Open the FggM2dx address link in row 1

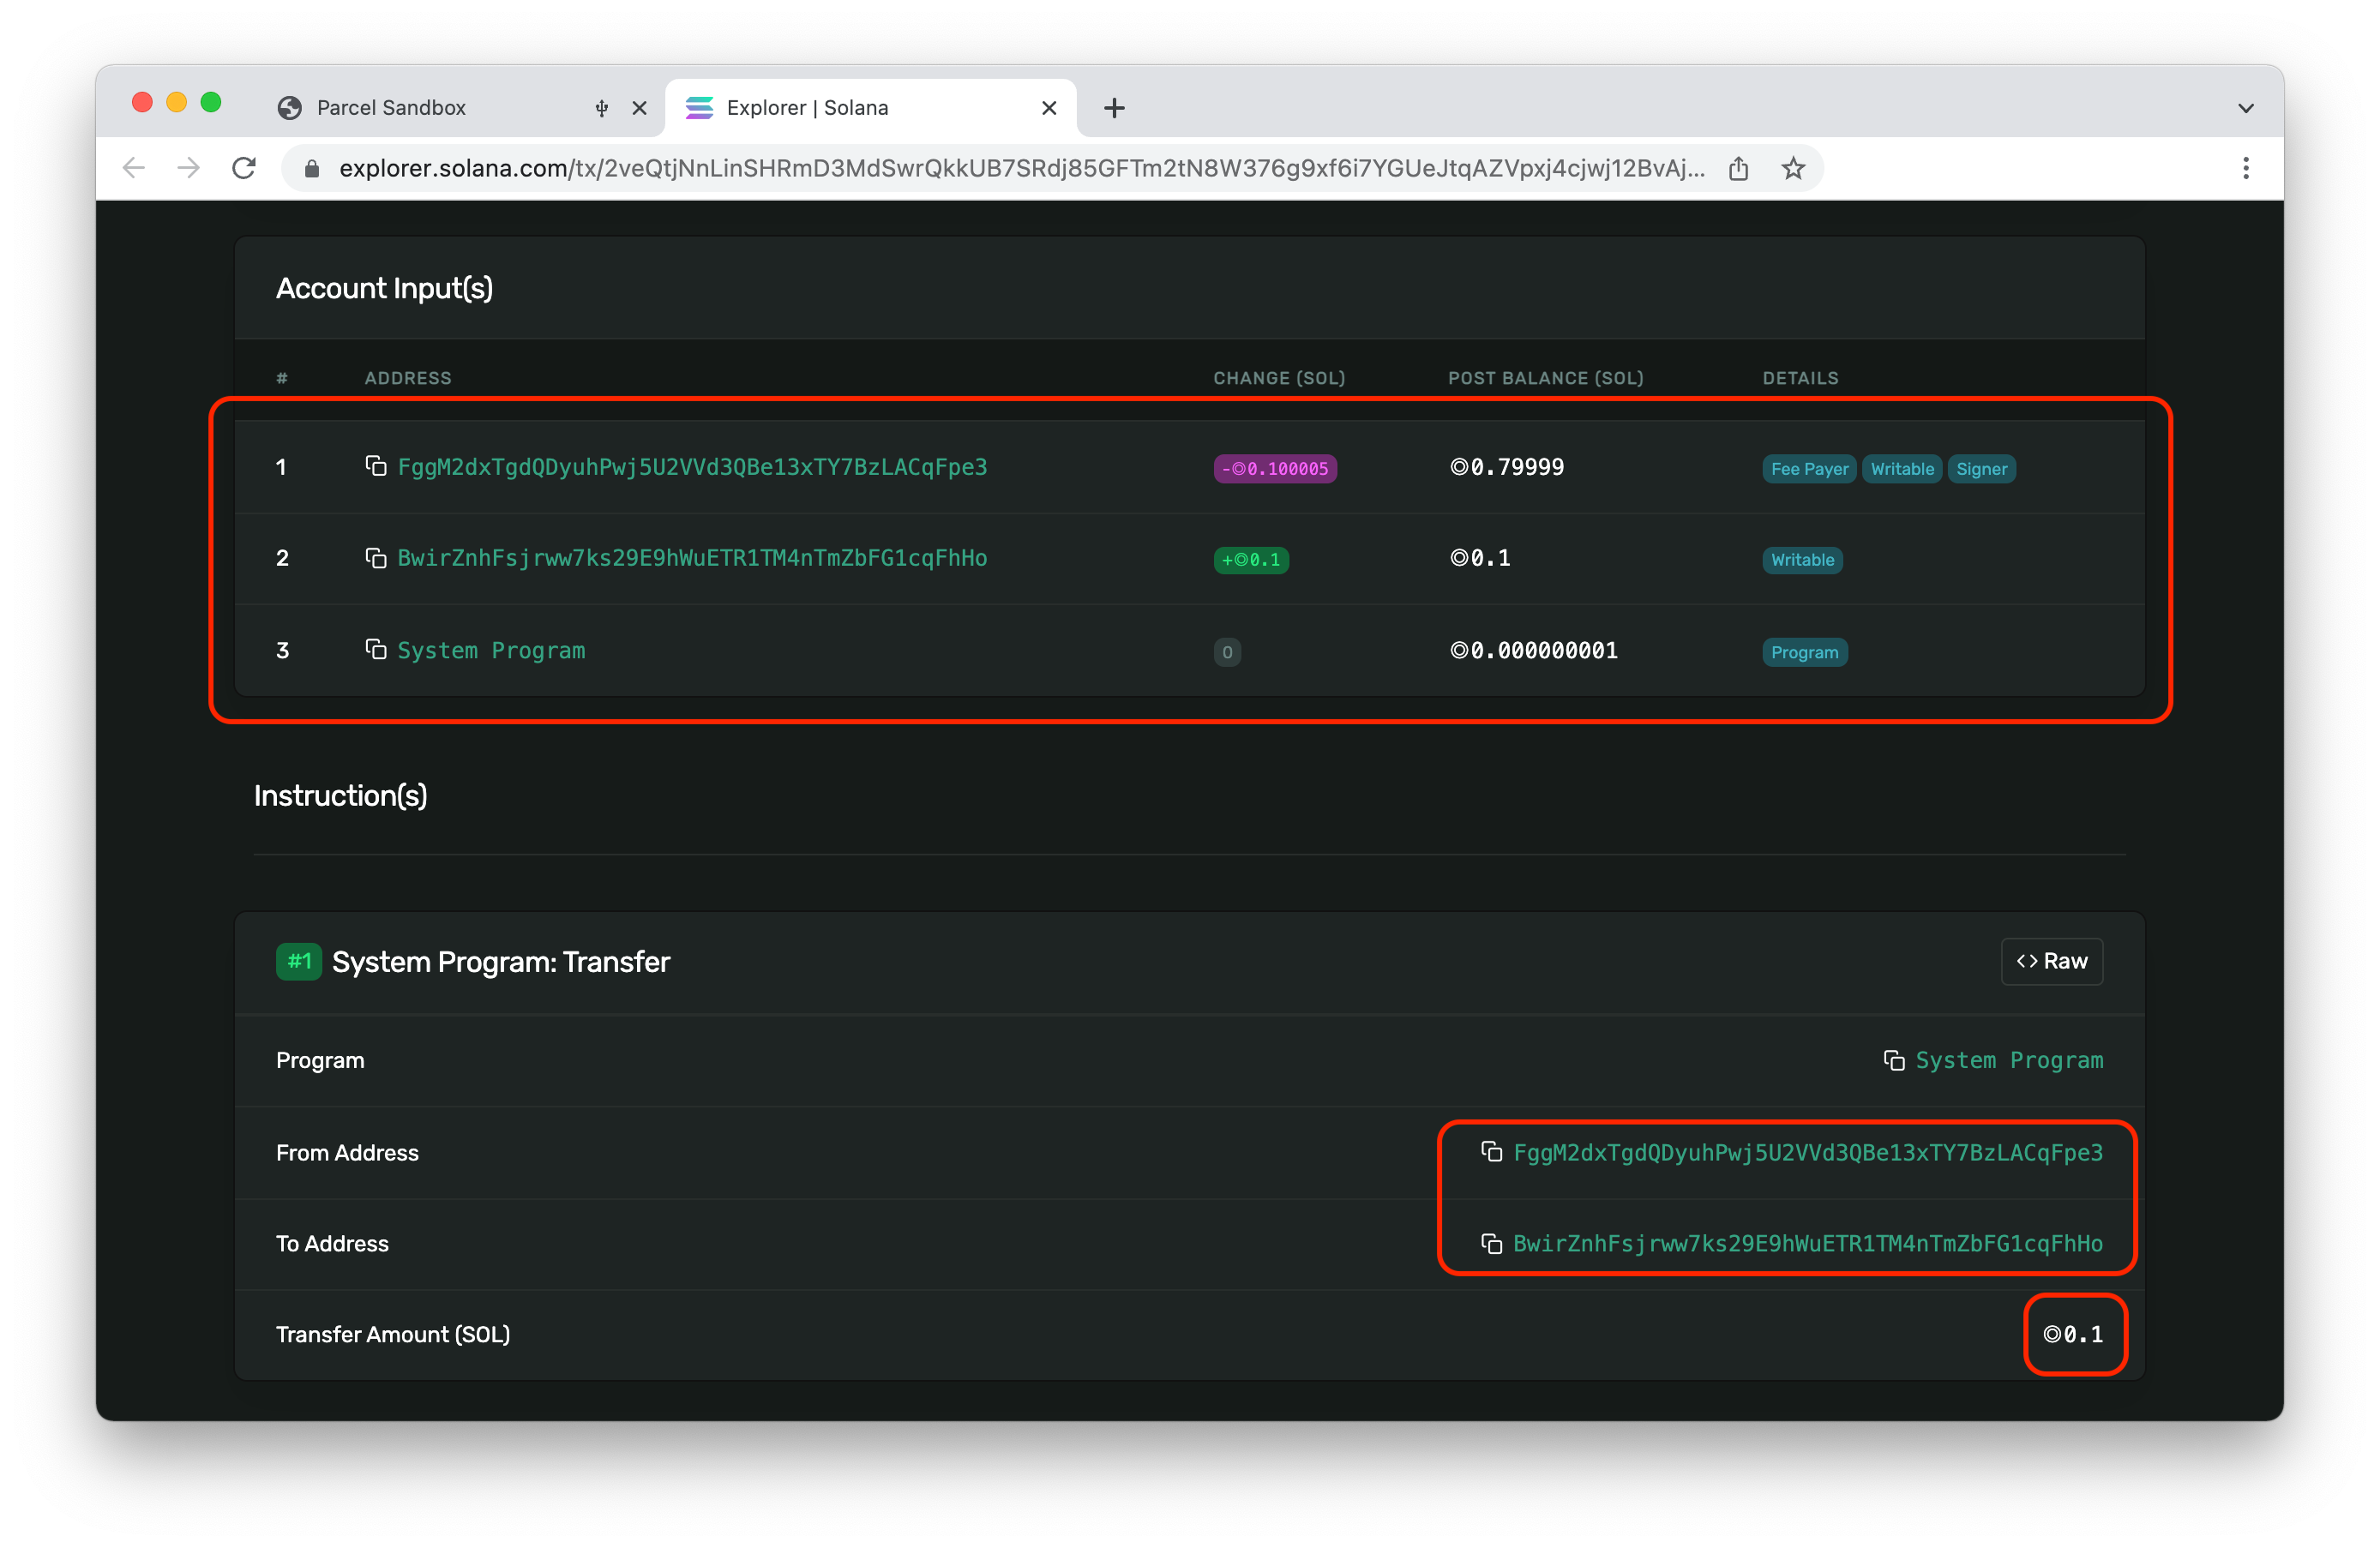tap(692, 467)
